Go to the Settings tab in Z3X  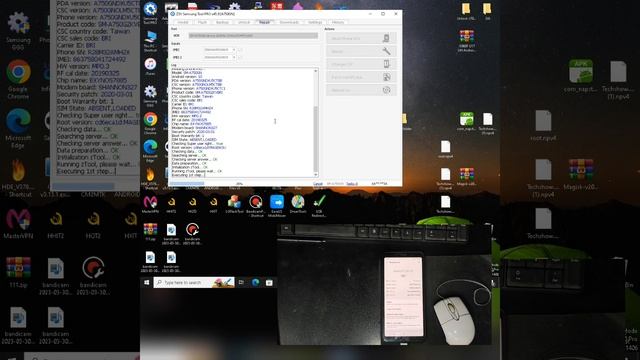(x=315, y=22)
